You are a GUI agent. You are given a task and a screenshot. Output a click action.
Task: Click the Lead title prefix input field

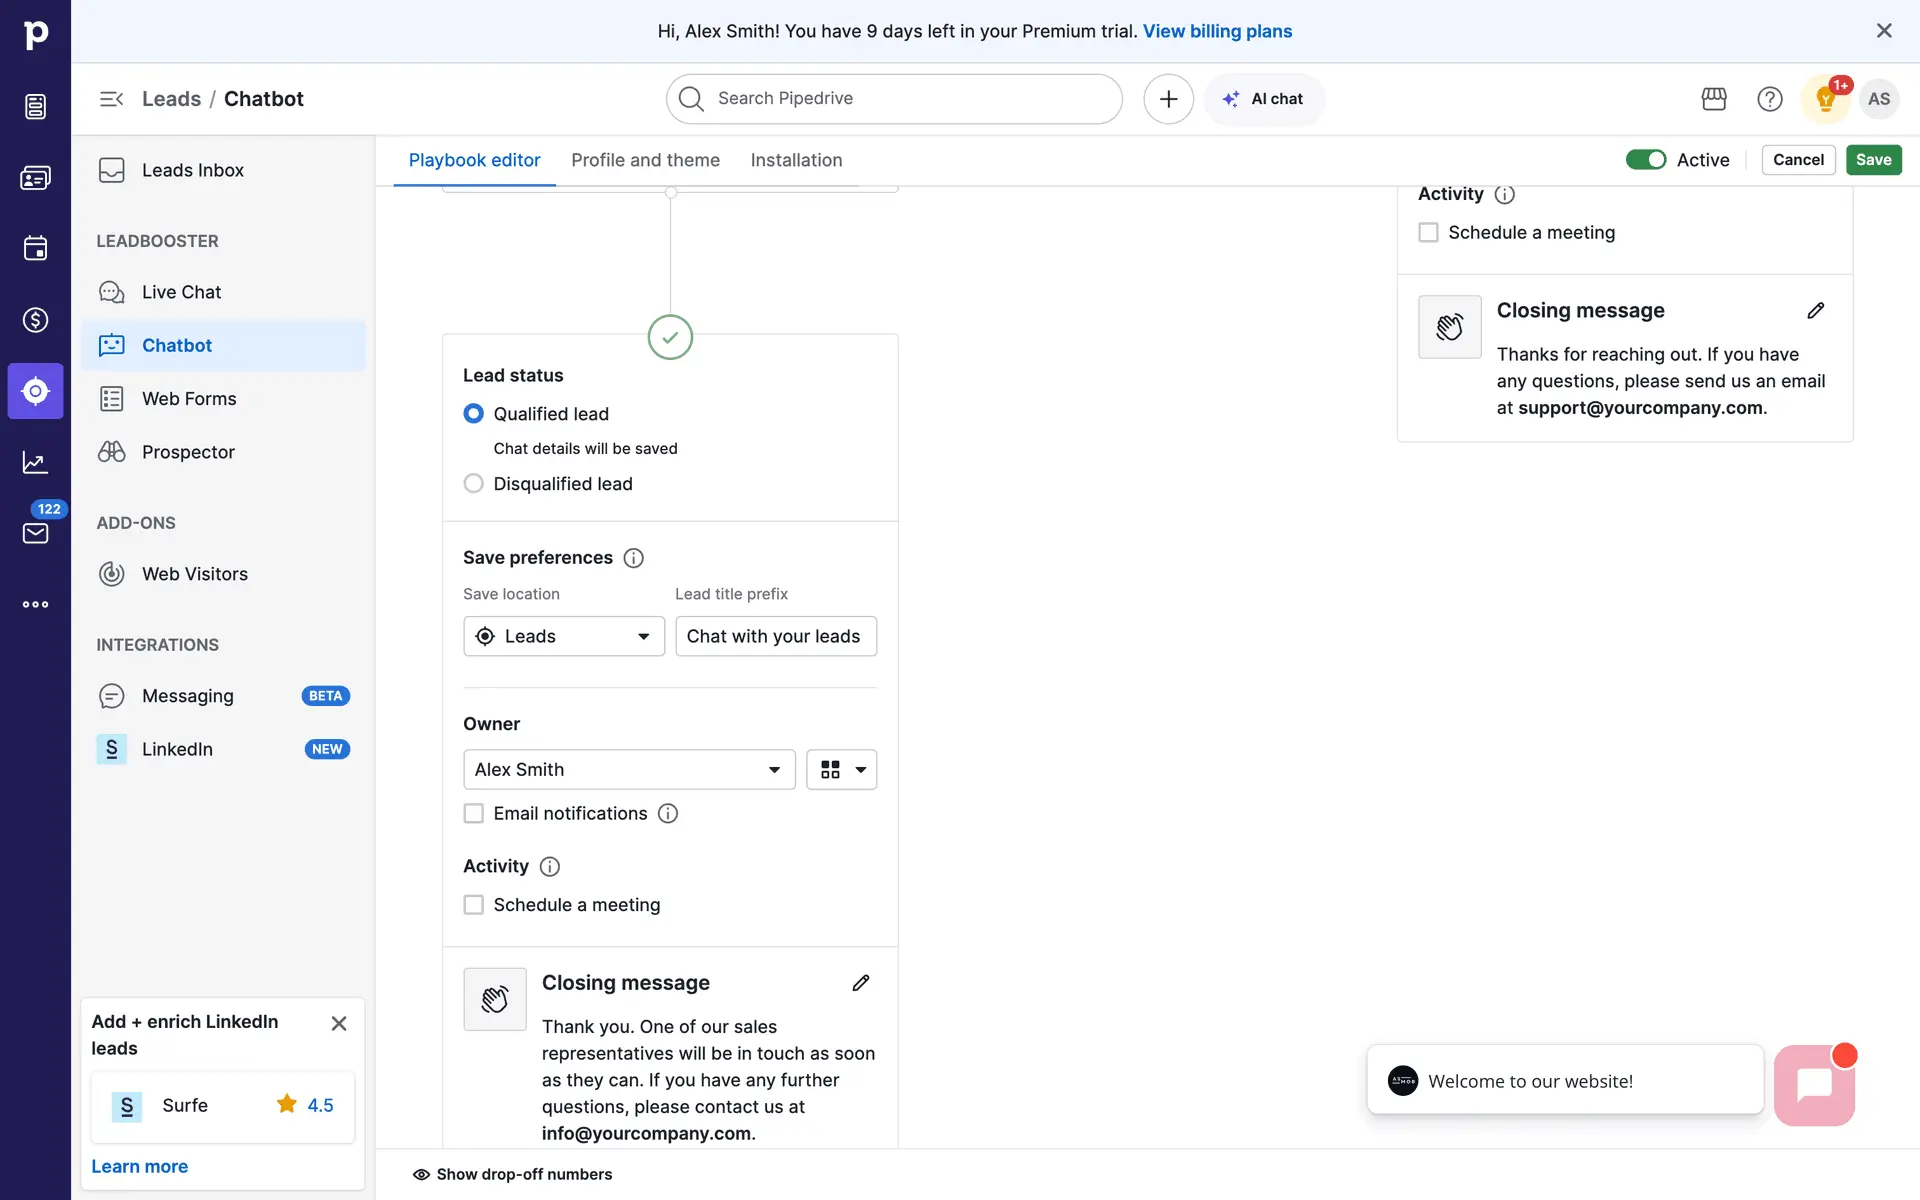pyautogui.click(x=775, y=637)
